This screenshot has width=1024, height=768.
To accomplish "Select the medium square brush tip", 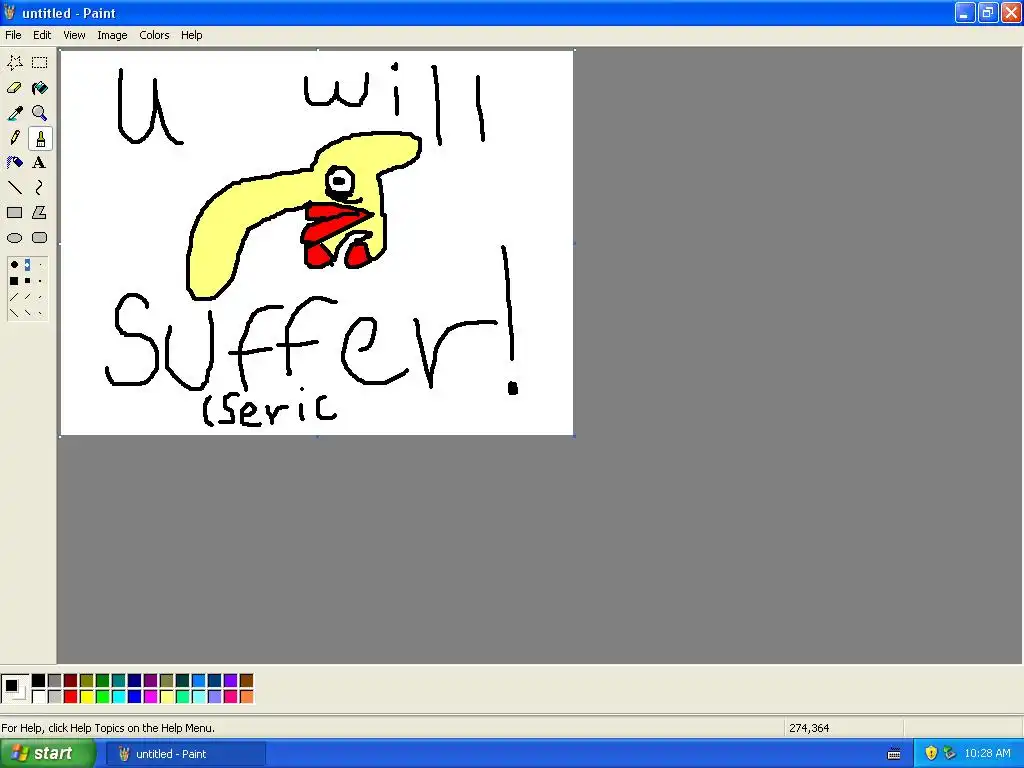I will click(x=27, y=281).
